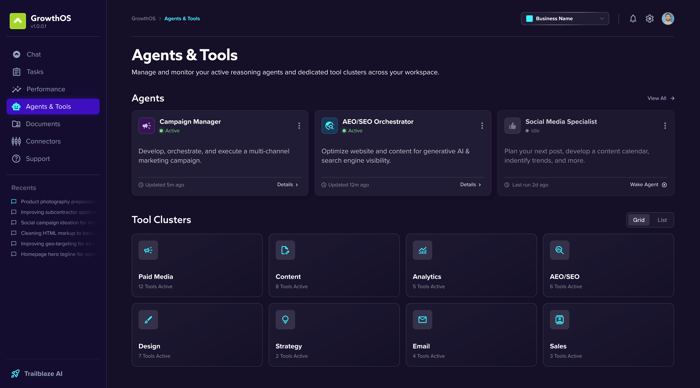Open AEO/SEO Orchestrator Details
700x388 pixels.
[471, 185]
